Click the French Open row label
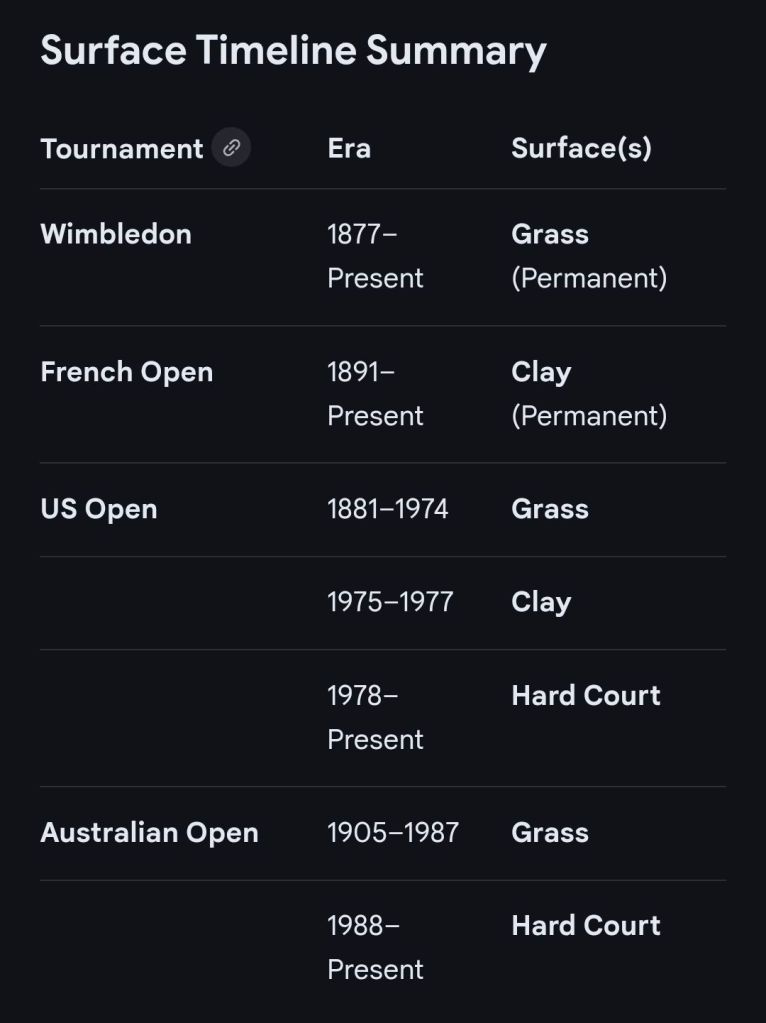766x1023 pixels. click(x=127, y=372)
